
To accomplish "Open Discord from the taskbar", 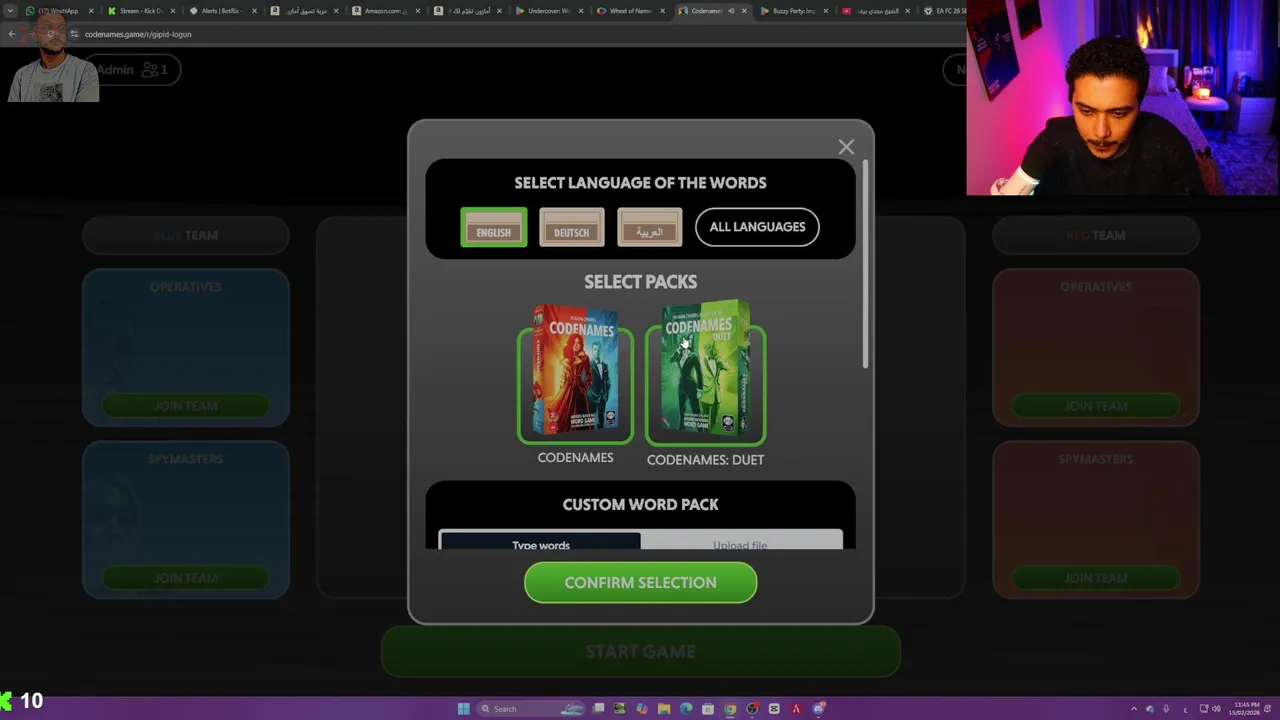I will point(818,709).
